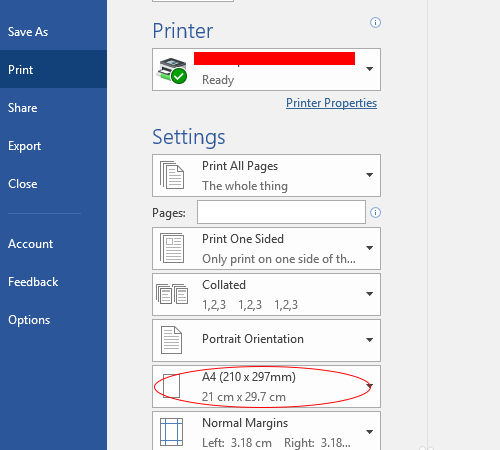The width and height of the screenshot is (500, 450).
Task: Click the Printer Properties link
Action: 331,103
